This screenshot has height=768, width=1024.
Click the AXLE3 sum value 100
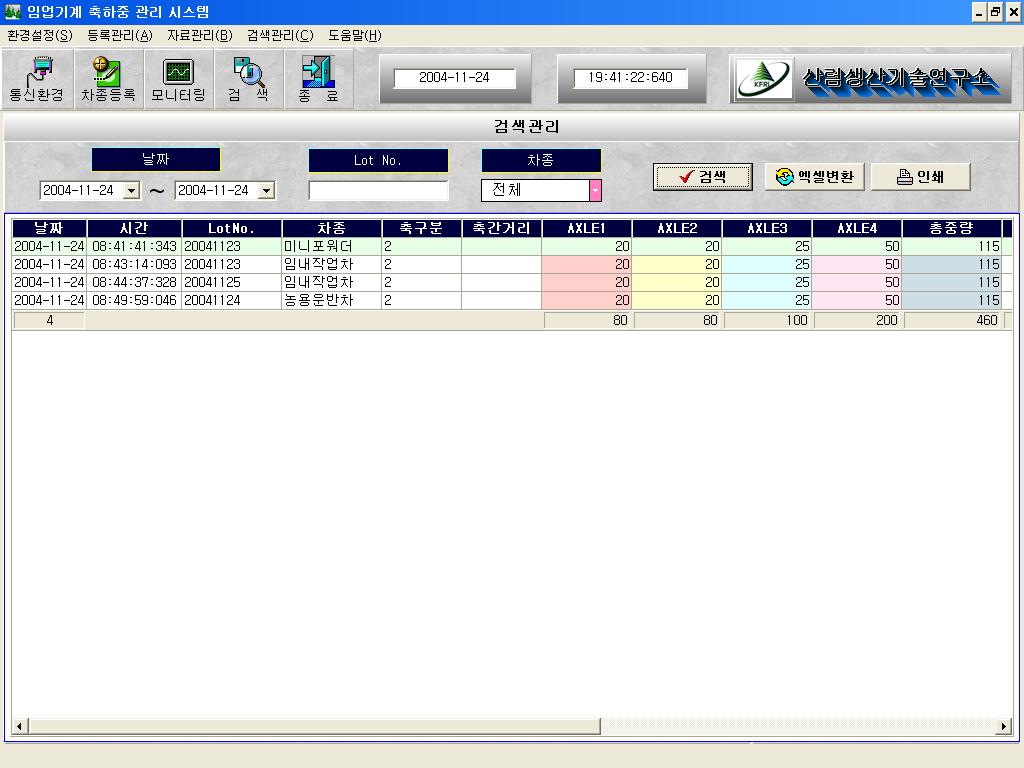pos(767,320)
